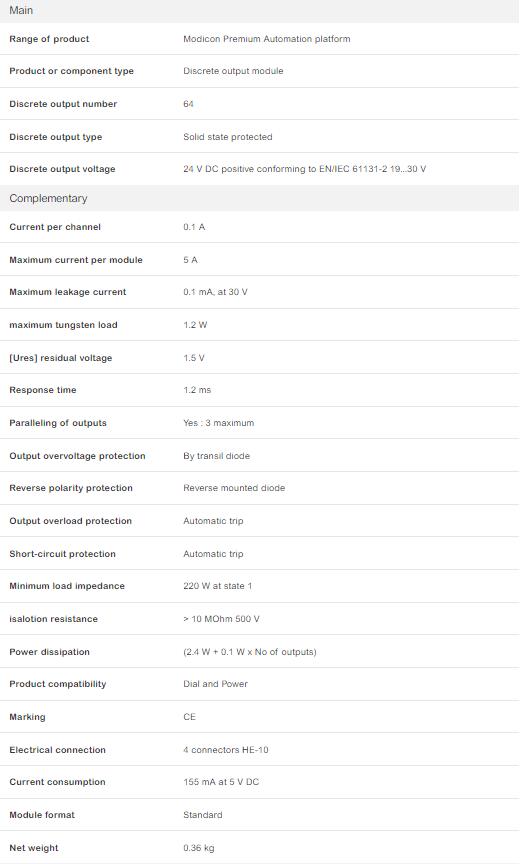Click Short-circuit protection label
Screen dimensions: 522x864
coord(62,554)
